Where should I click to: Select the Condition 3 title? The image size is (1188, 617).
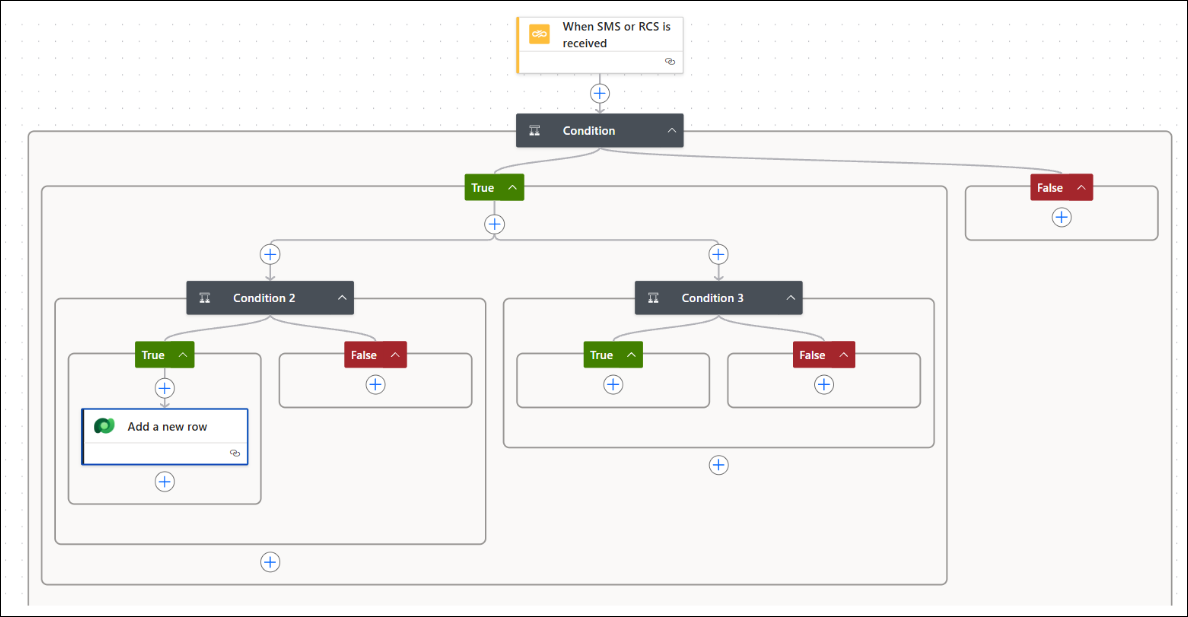(x=712, y=298)
